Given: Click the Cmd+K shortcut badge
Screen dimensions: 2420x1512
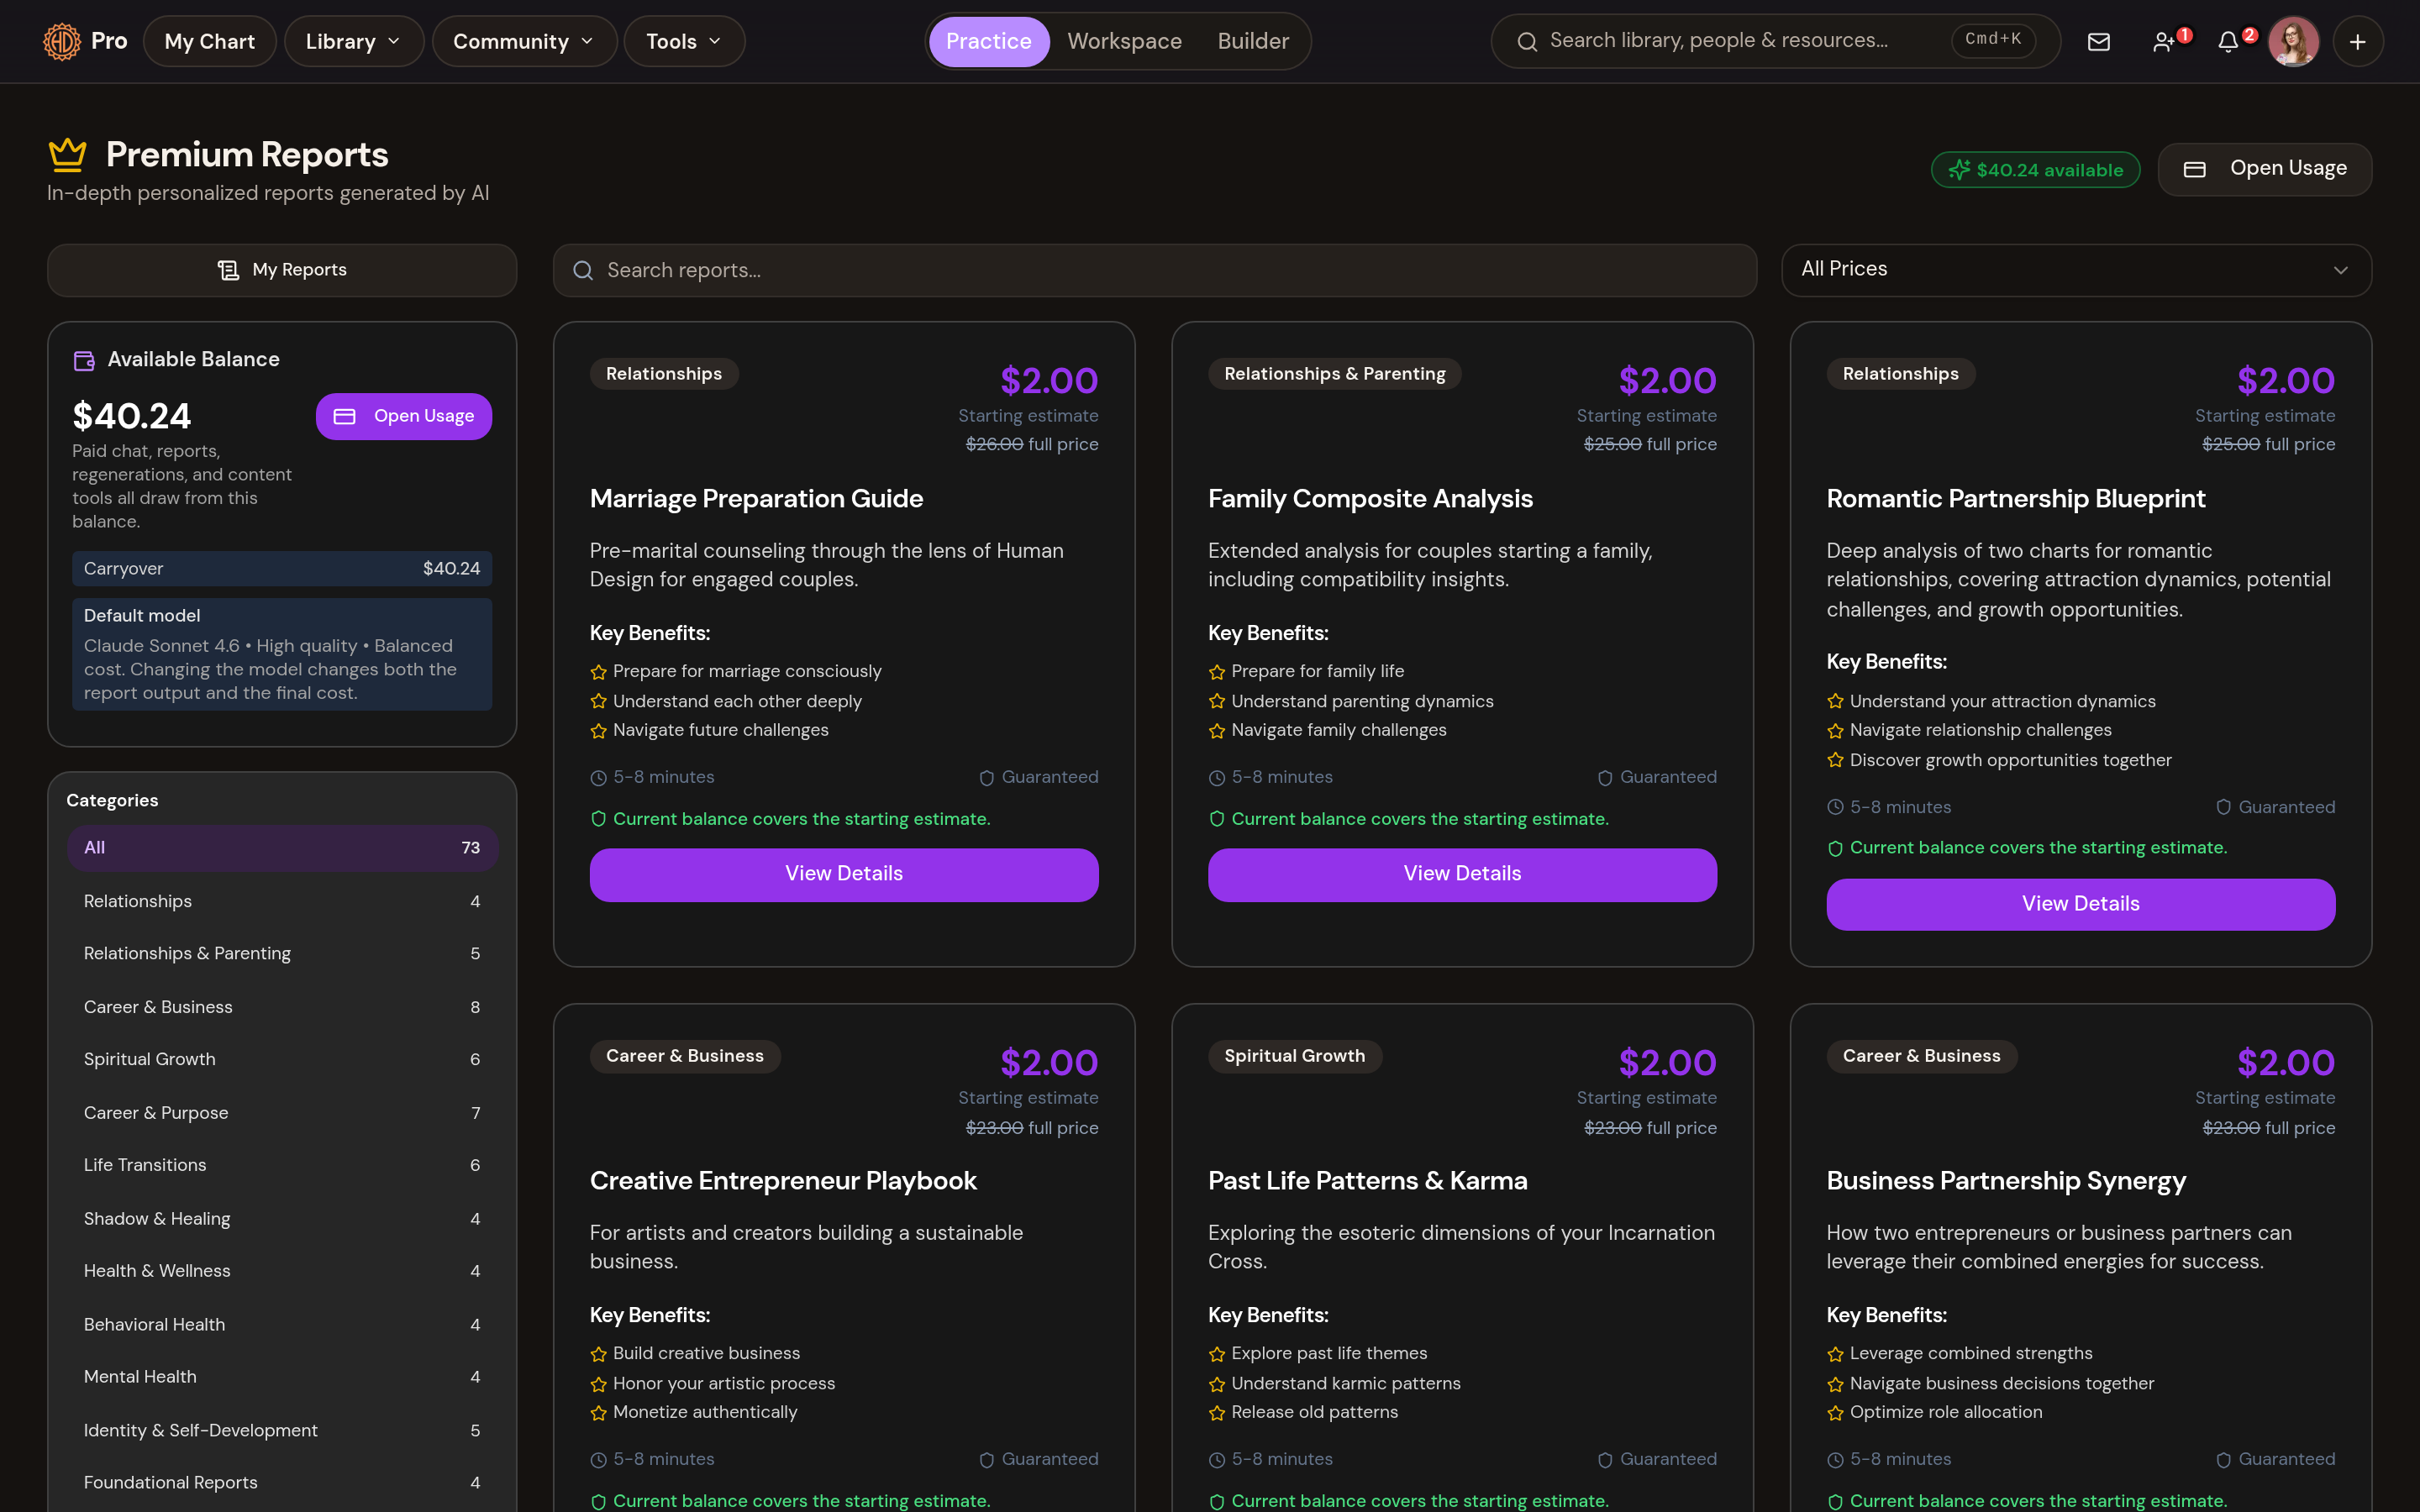Looking at the screenshot, I should pos(1993,40).
